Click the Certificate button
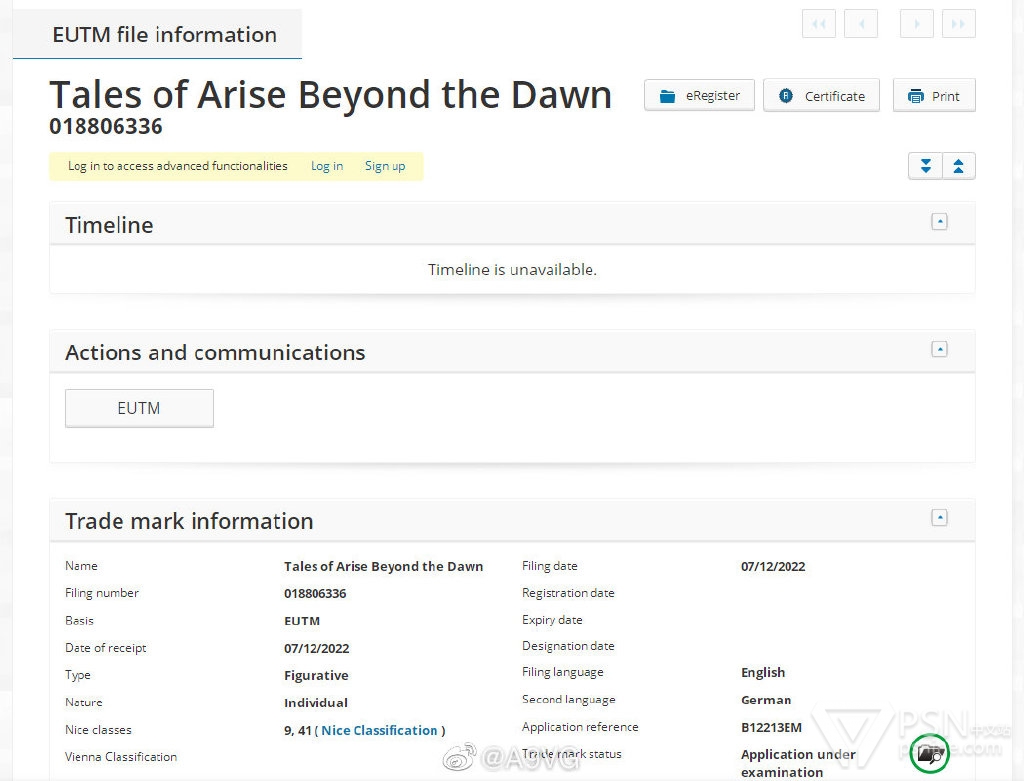1024x781 pixels. click(x=821, y=96)
